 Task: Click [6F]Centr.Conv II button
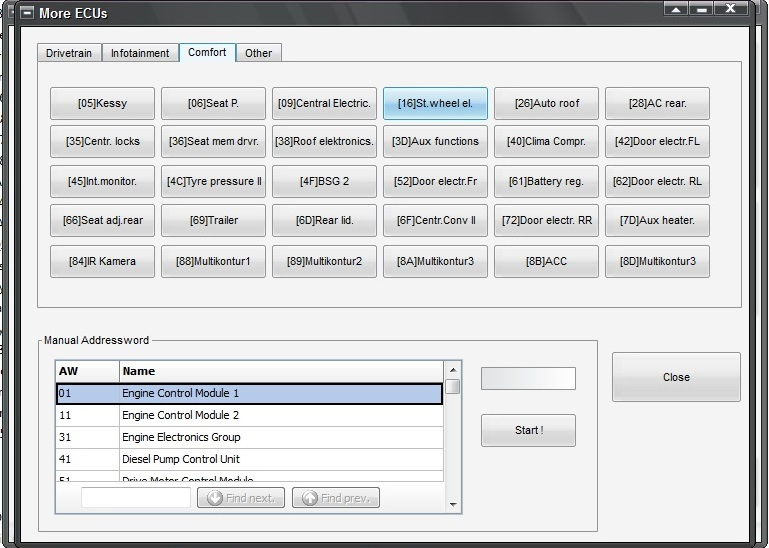(436, 221)
